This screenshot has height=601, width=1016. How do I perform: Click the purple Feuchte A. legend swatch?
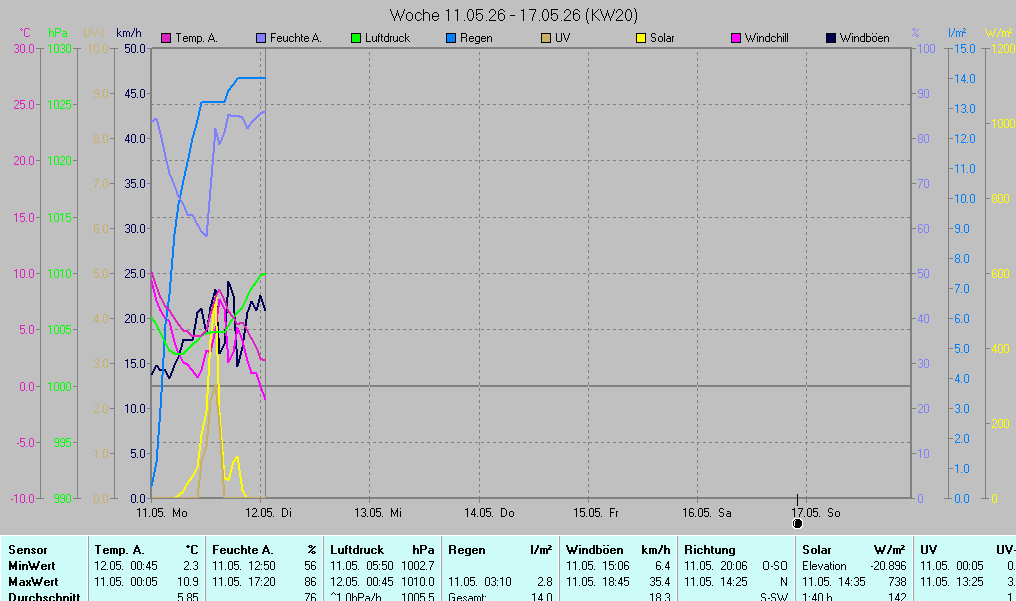click(x=260, y=38)
